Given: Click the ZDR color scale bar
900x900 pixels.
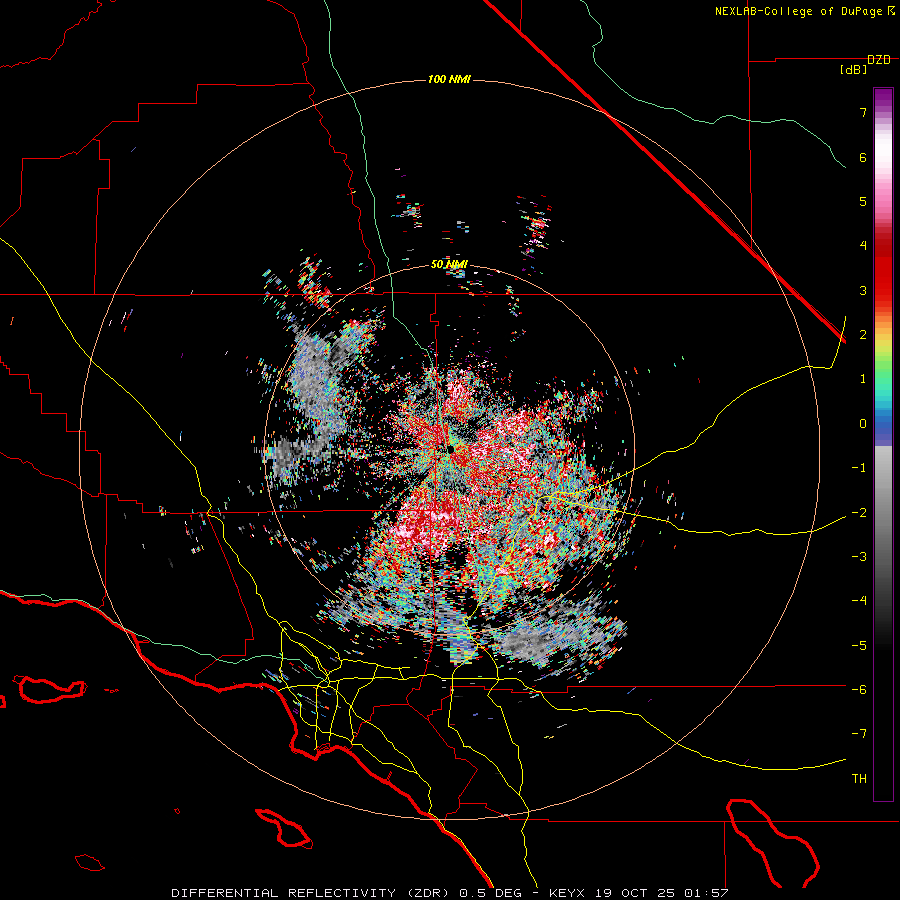Looking at the screenshot, I should [x=883, y=444].
